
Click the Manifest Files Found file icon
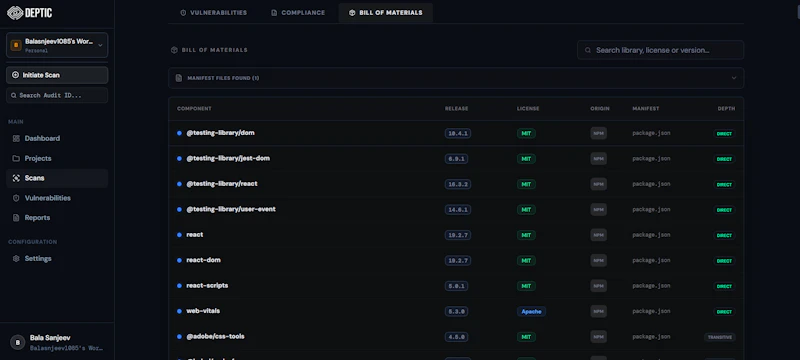(x=179, y=78)
